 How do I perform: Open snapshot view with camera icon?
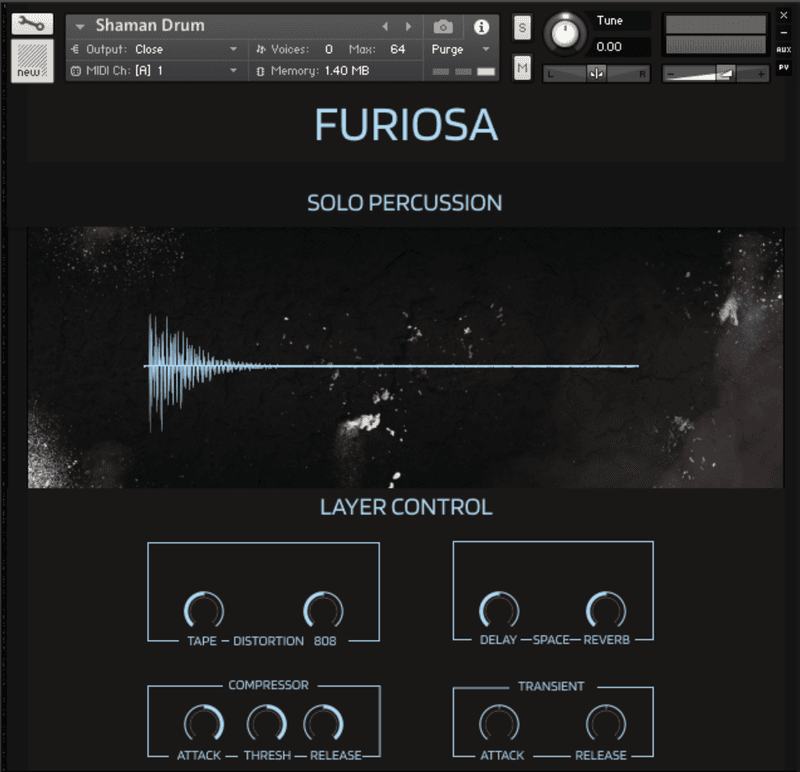click(443, 27)
